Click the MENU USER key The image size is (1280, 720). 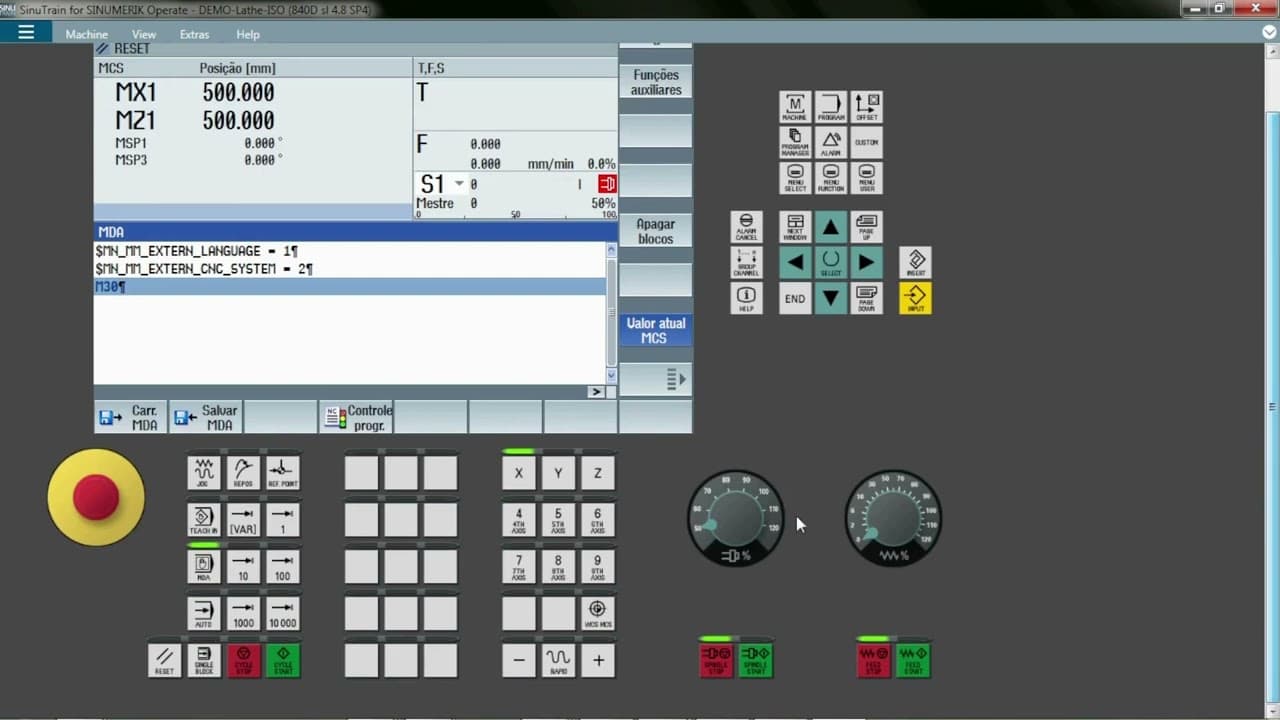click(x=867, y=178)
